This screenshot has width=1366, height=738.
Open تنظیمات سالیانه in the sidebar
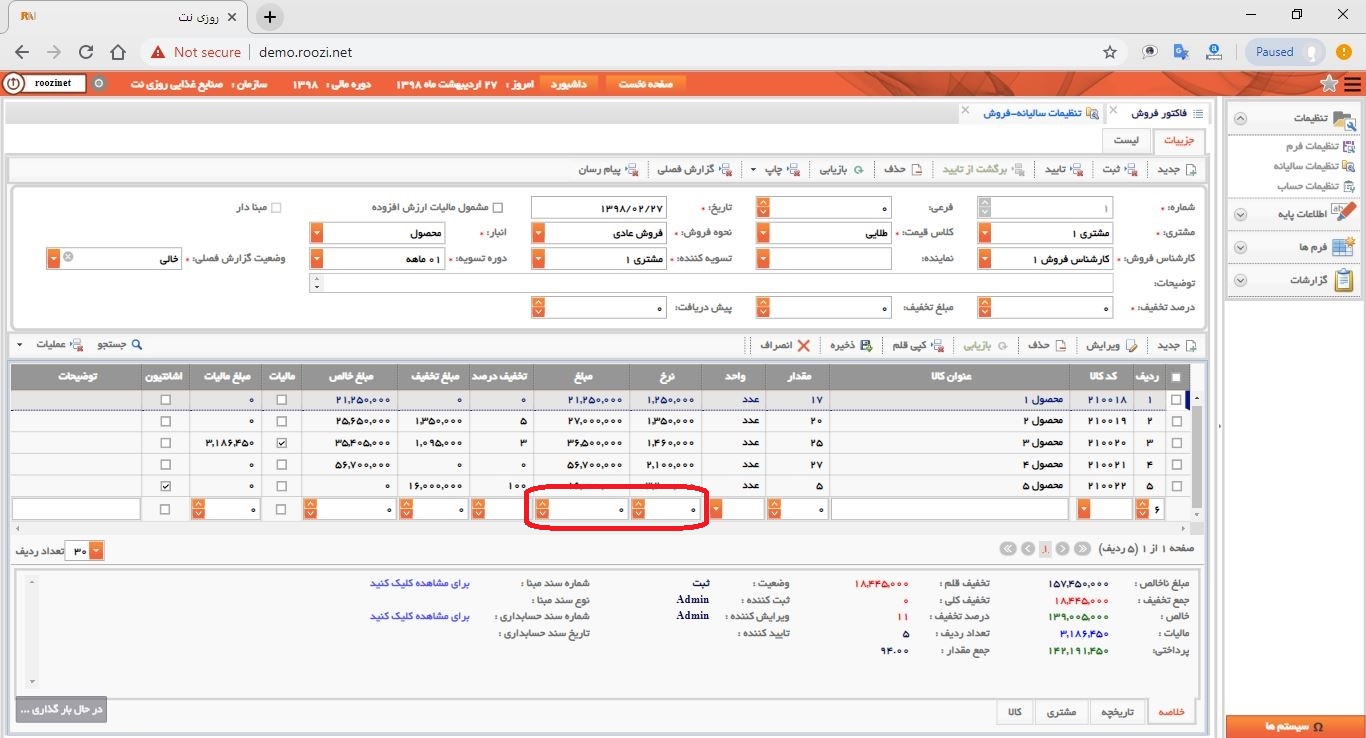(1315, 166)
